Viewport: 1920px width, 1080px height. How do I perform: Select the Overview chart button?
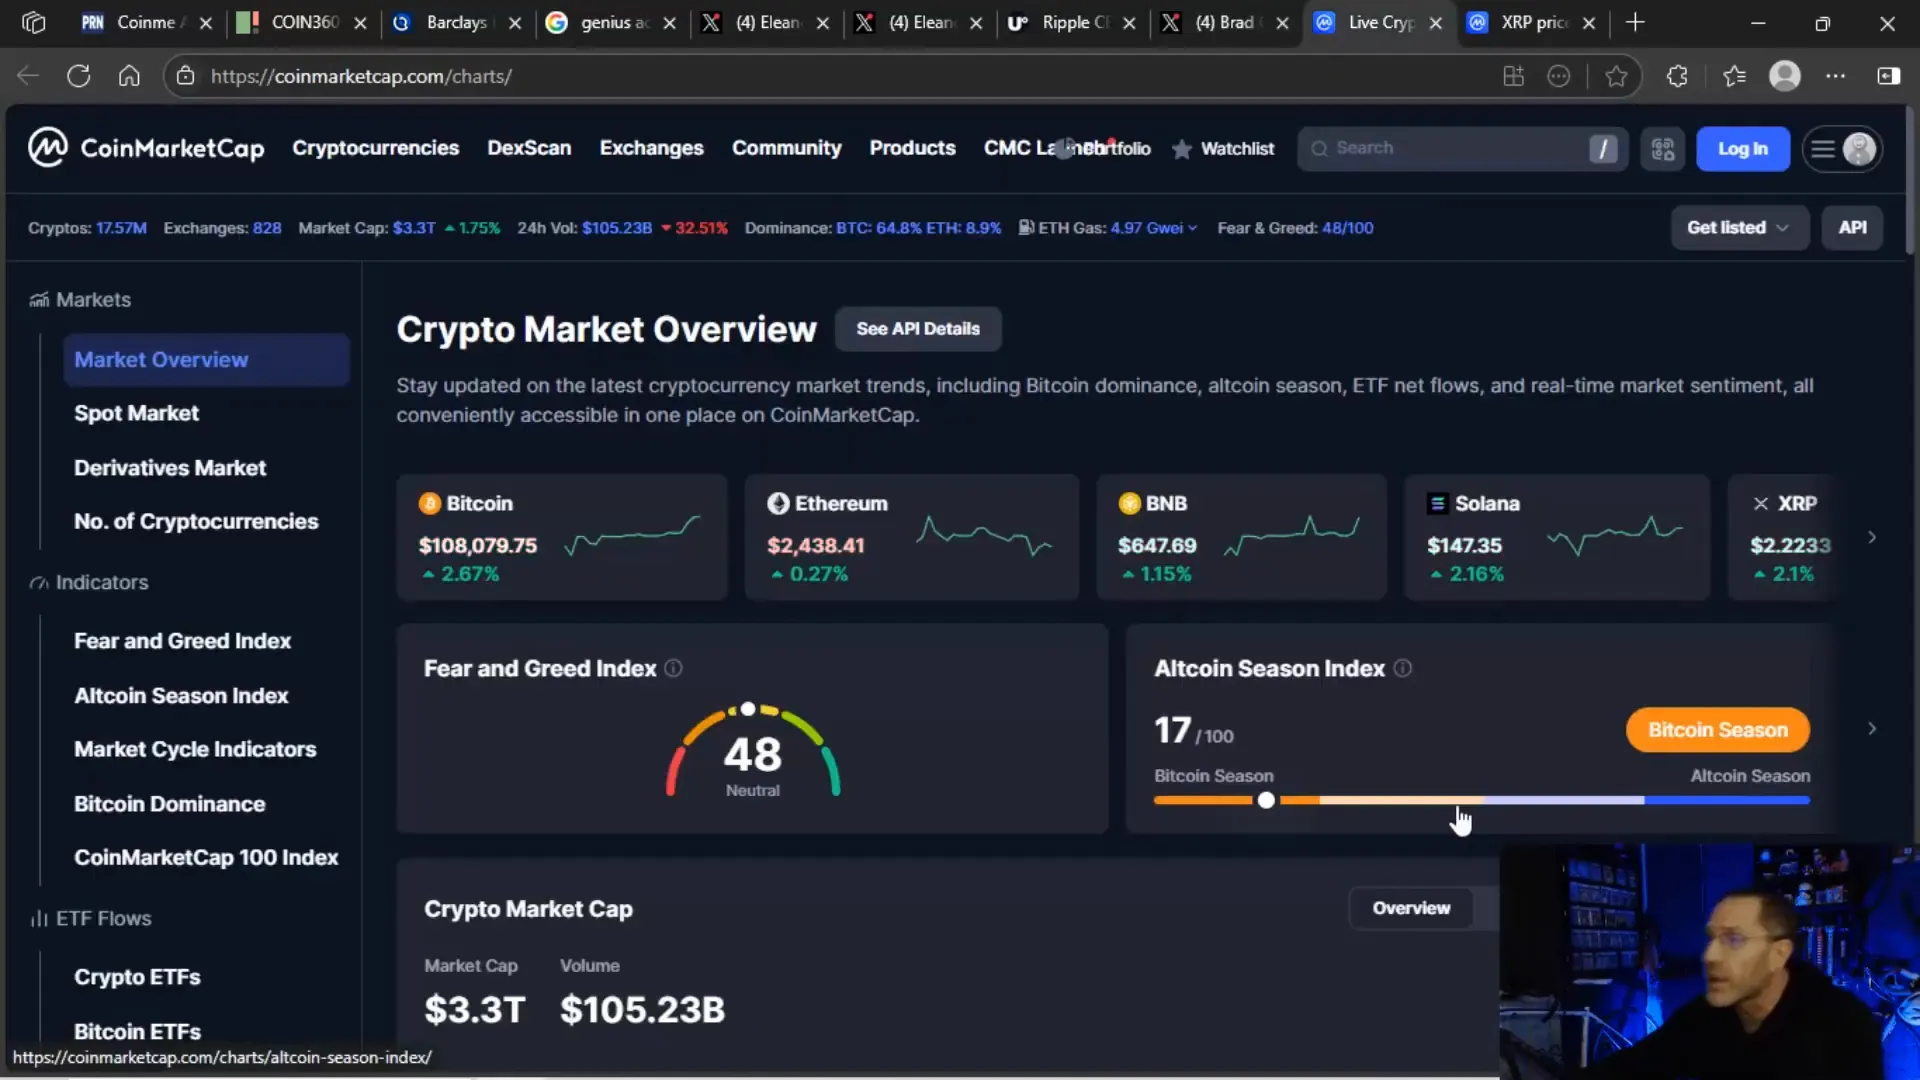(1411, 908)
